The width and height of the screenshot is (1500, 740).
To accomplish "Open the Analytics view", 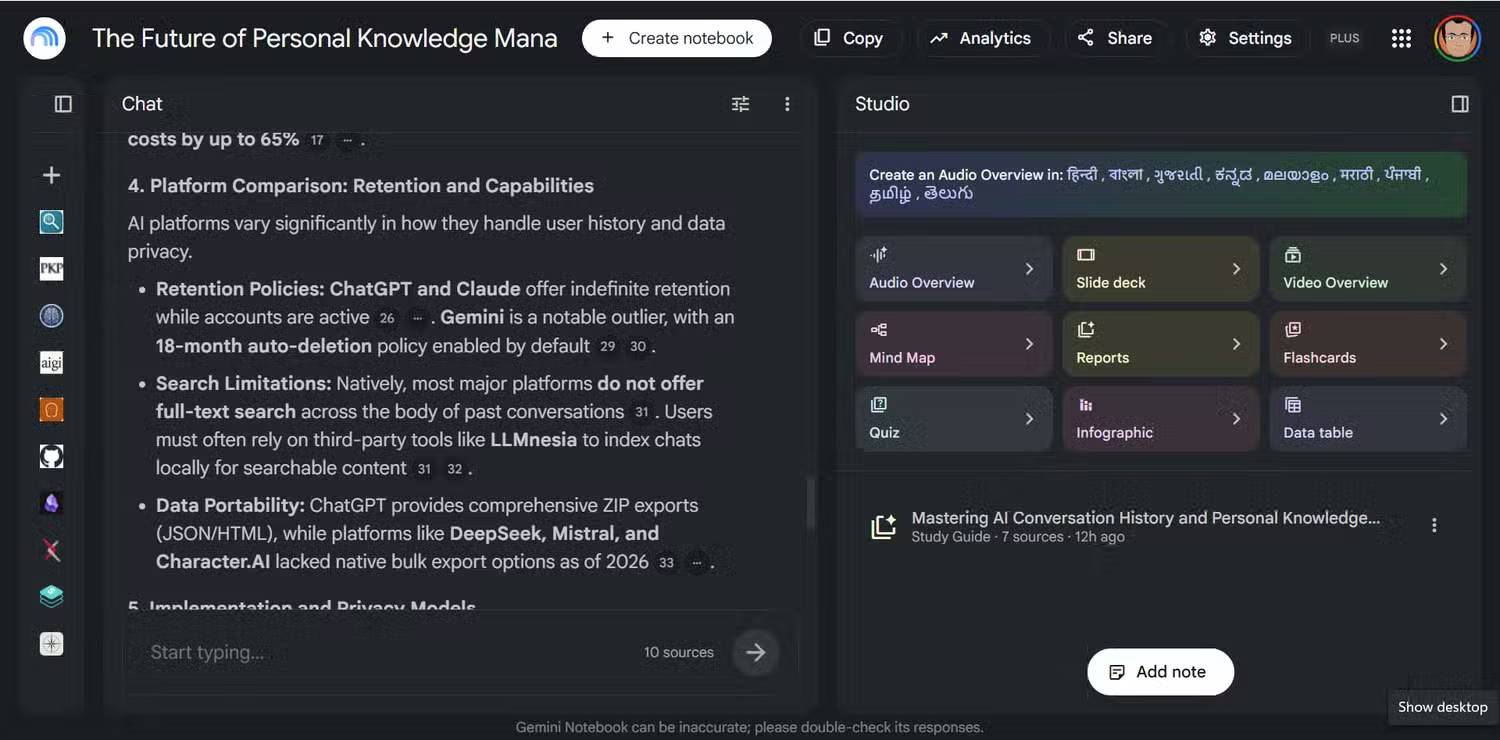I will pos(980,38).
